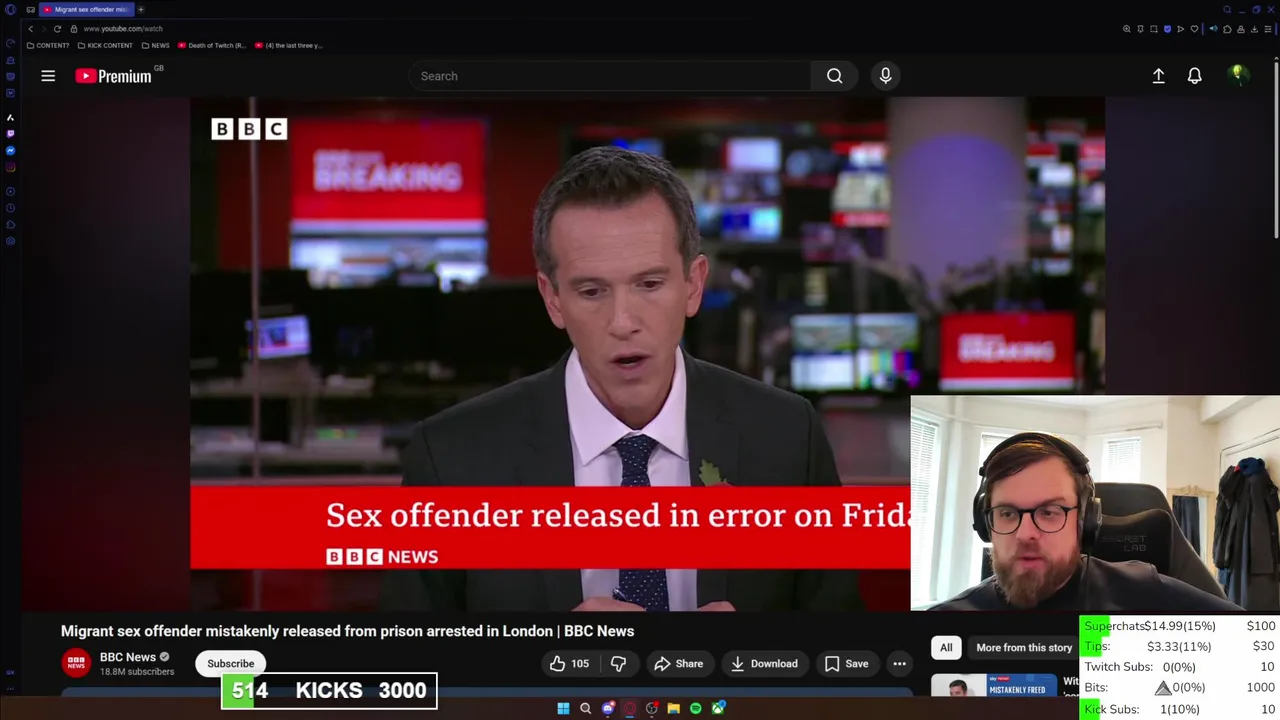Open BBC News channel avatar
Viewport: 1280px width, 720px height.
click(76, 663)
